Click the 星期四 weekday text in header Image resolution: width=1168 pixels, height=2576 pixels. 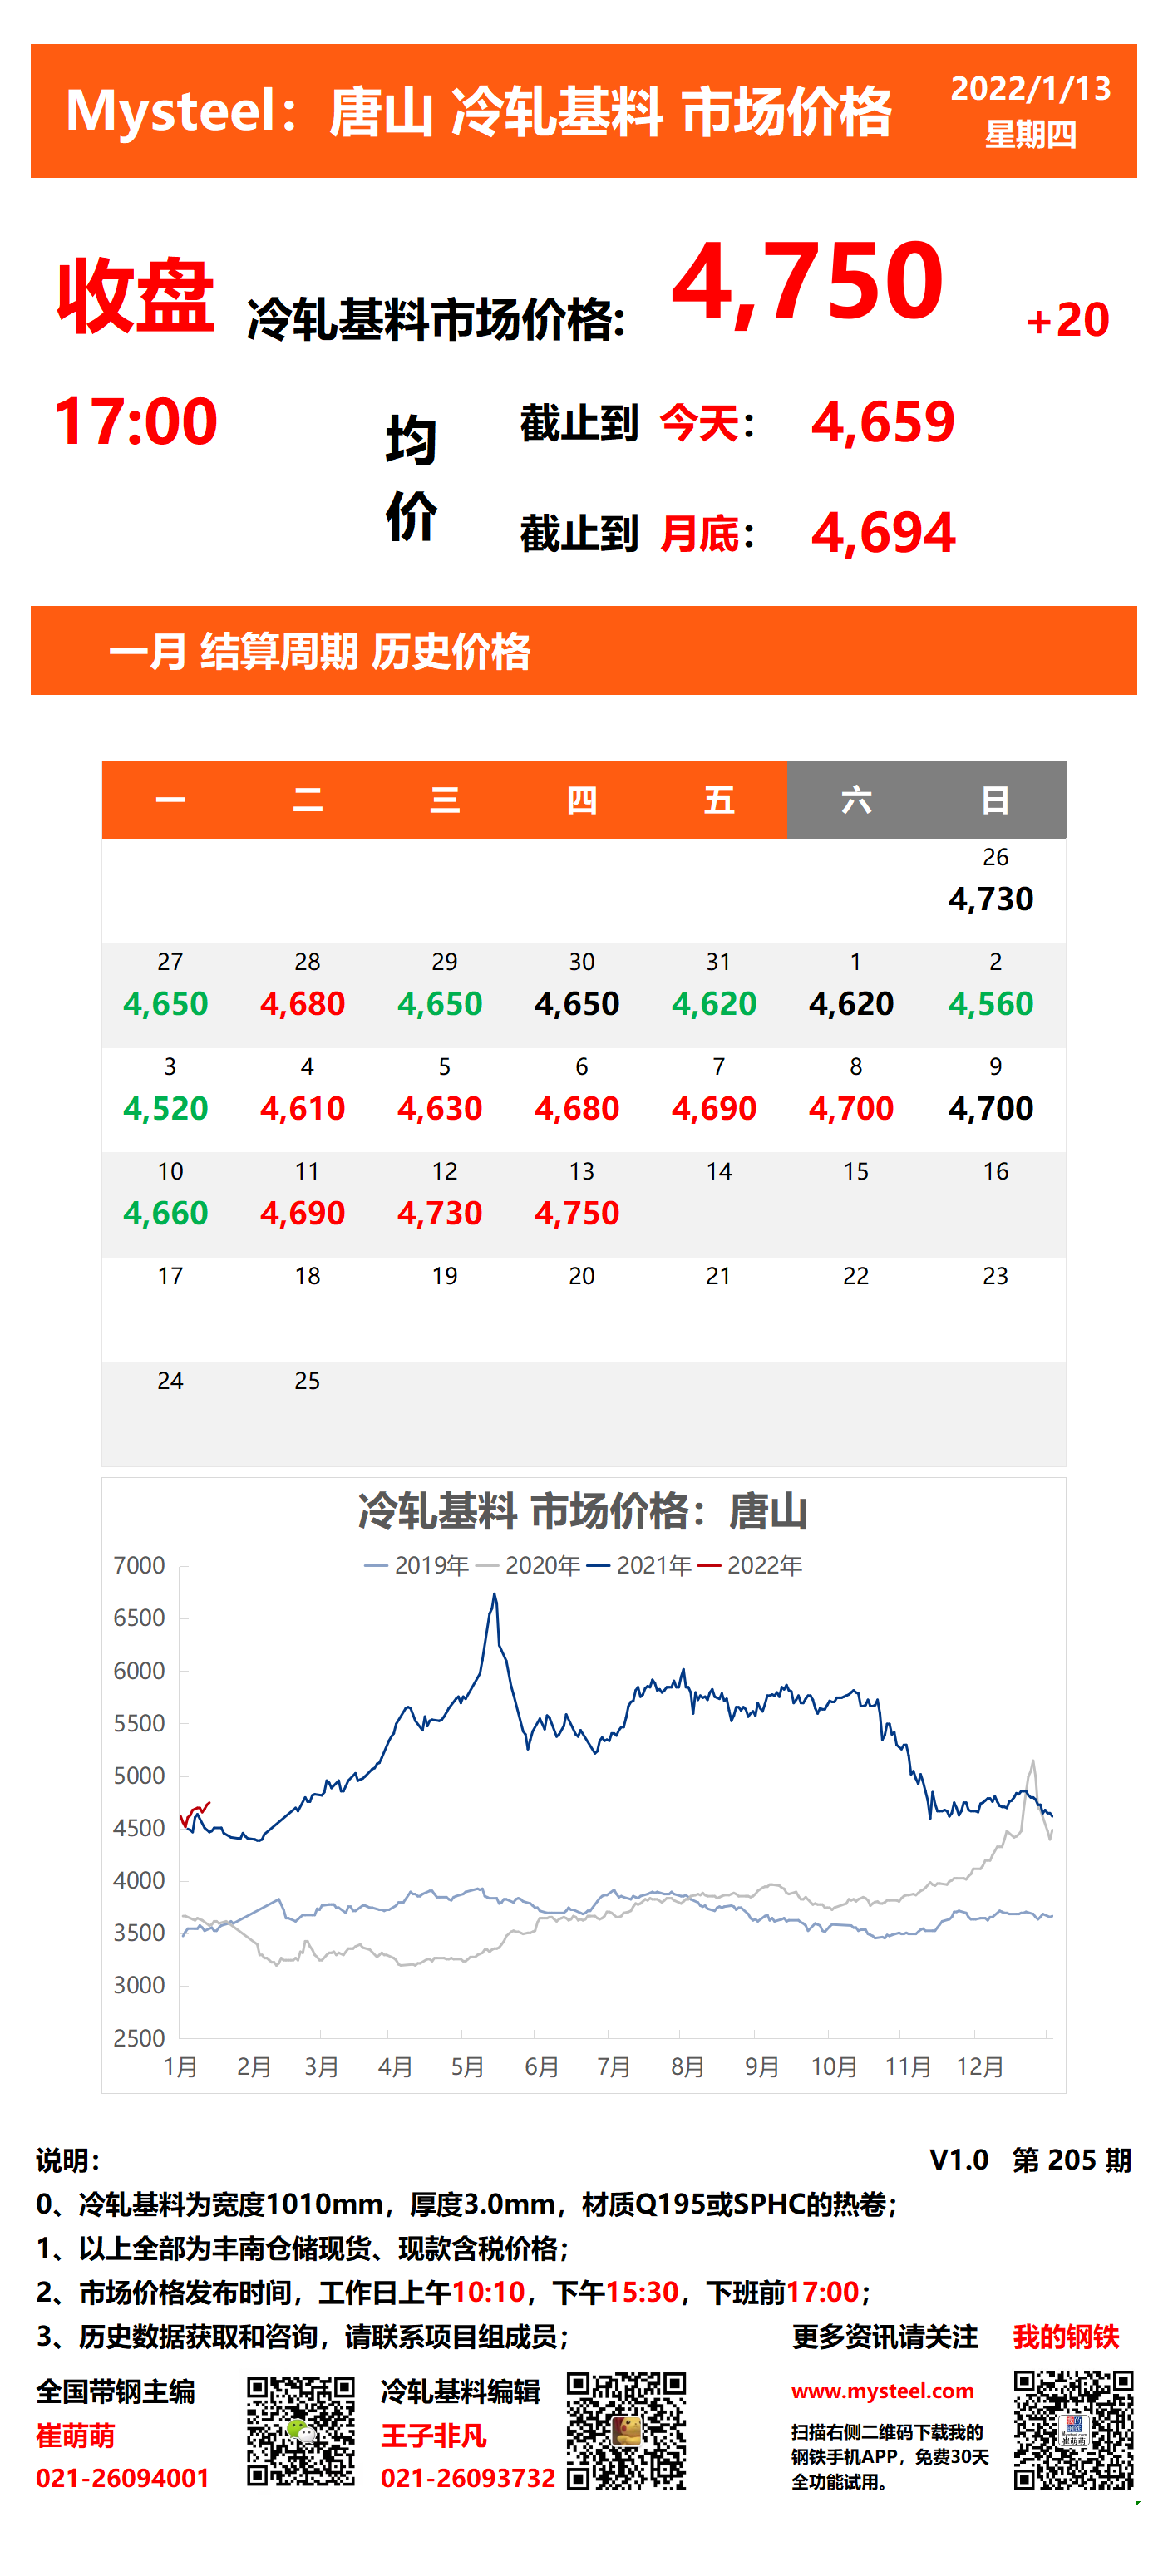click(1030, 134)
